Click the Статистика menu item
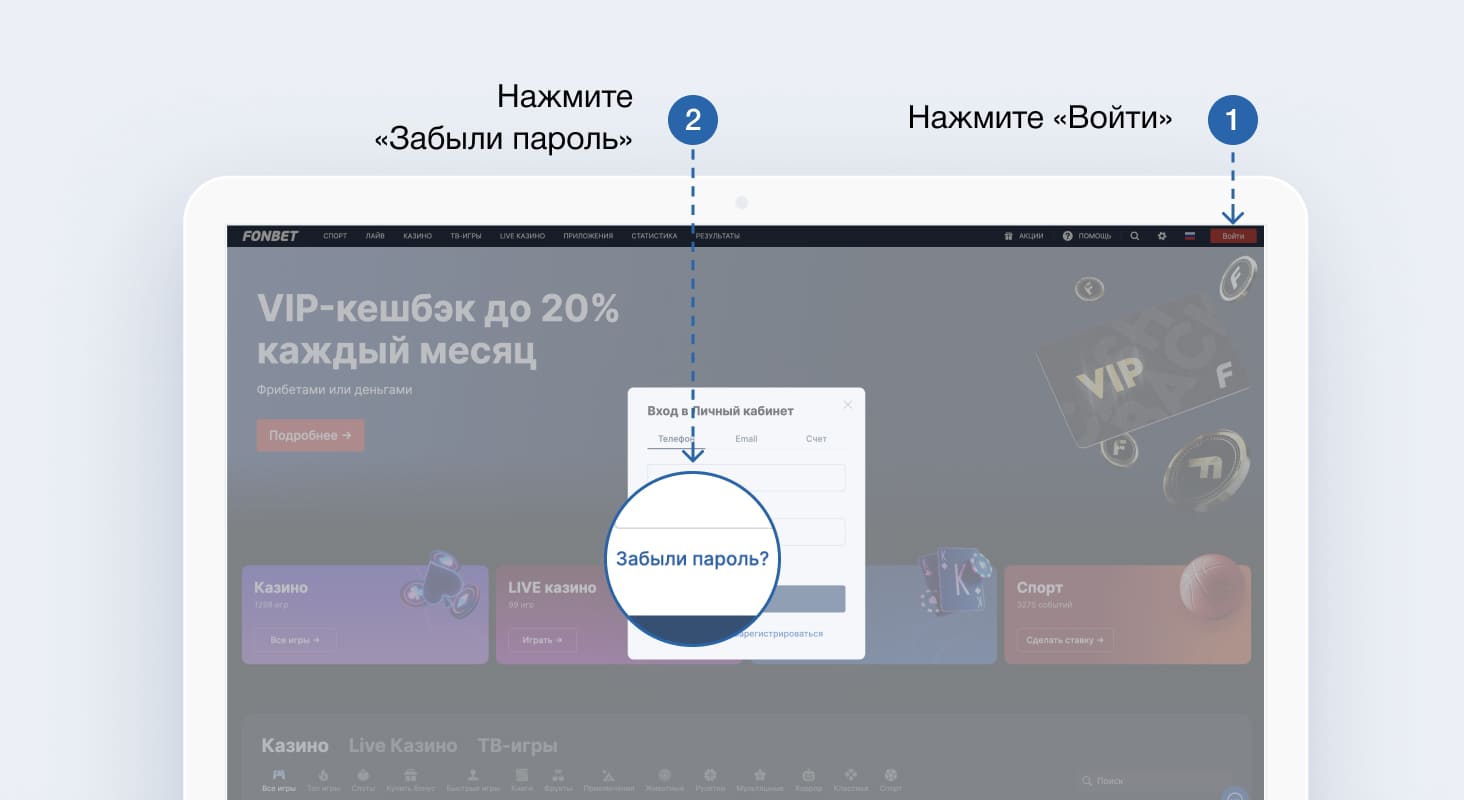Screen dimensions: 1464x800 click(654, 236)
